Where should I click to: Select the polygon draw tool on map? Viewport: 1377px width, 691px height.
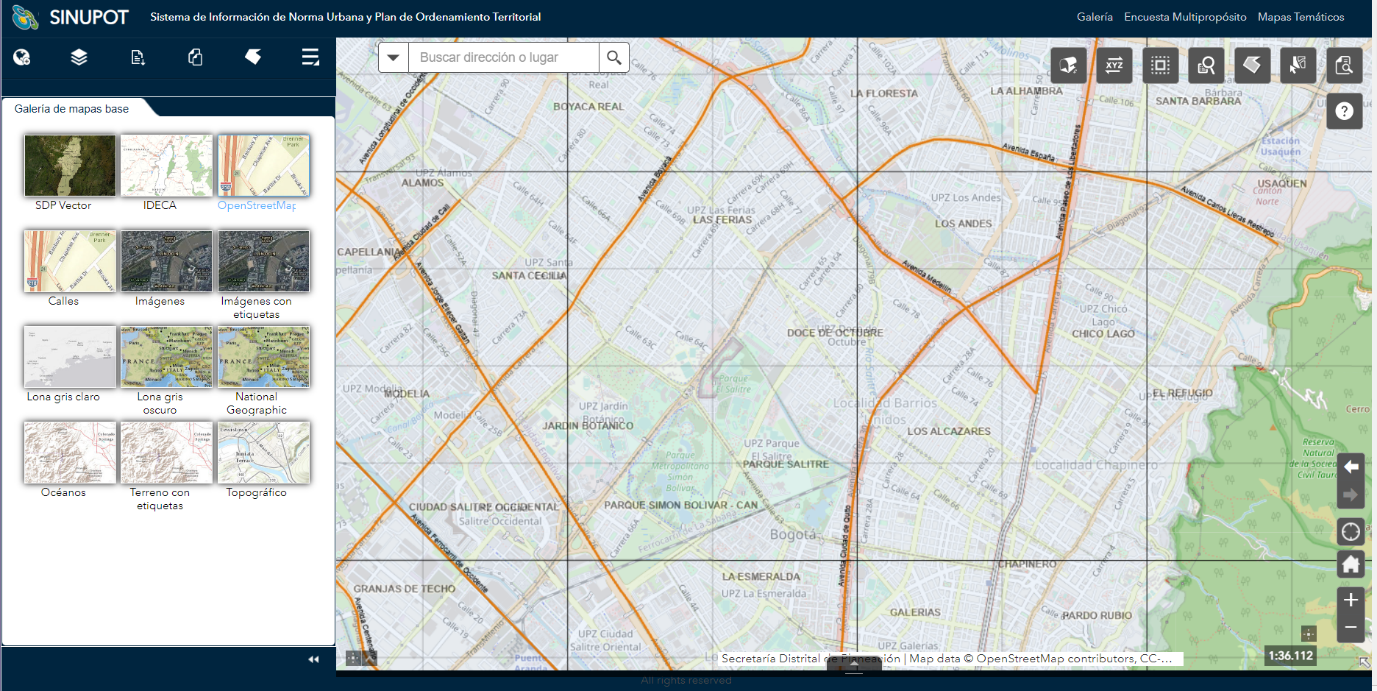(1252, 66)
